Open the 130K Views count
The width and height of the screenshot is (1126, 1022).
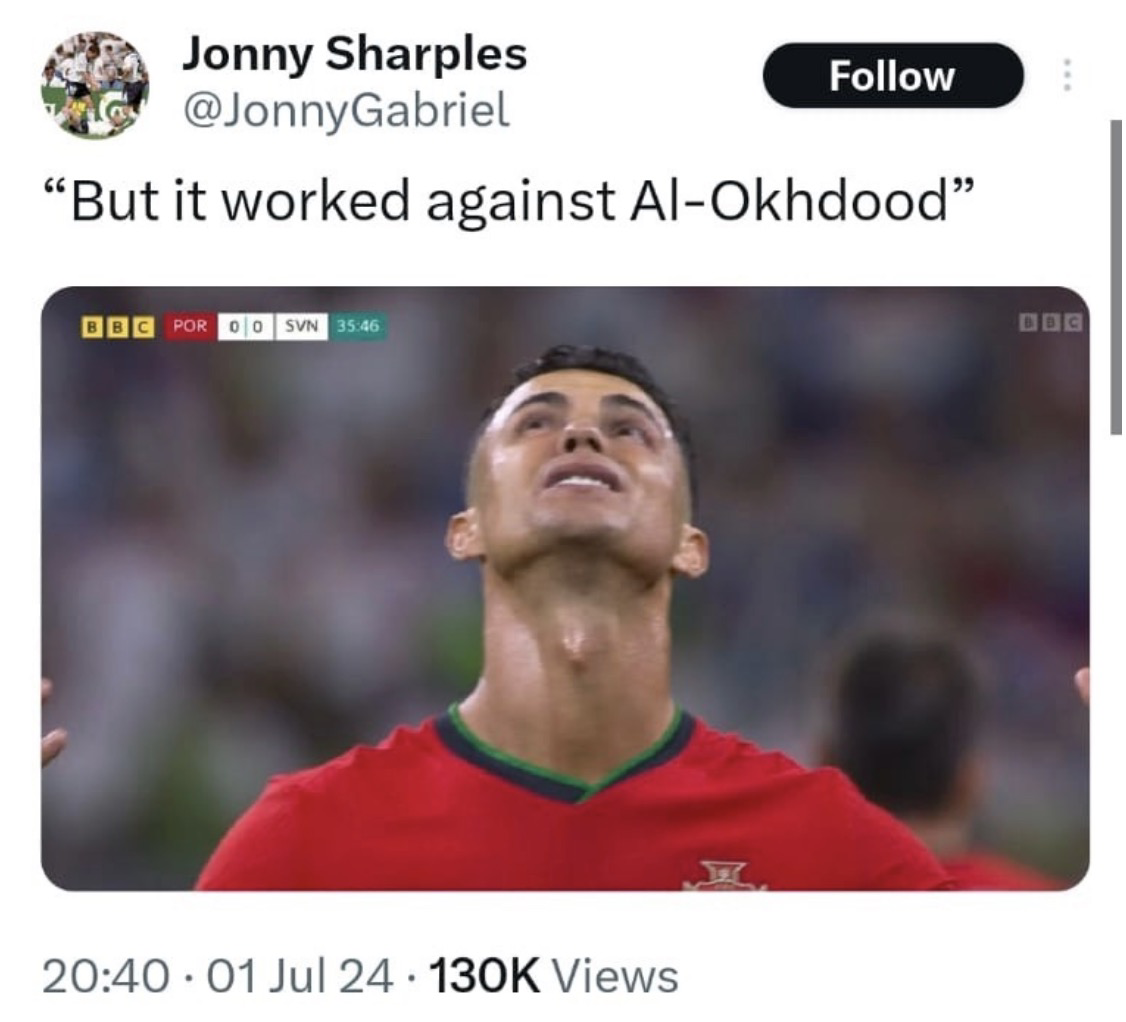tap(553, 976)
